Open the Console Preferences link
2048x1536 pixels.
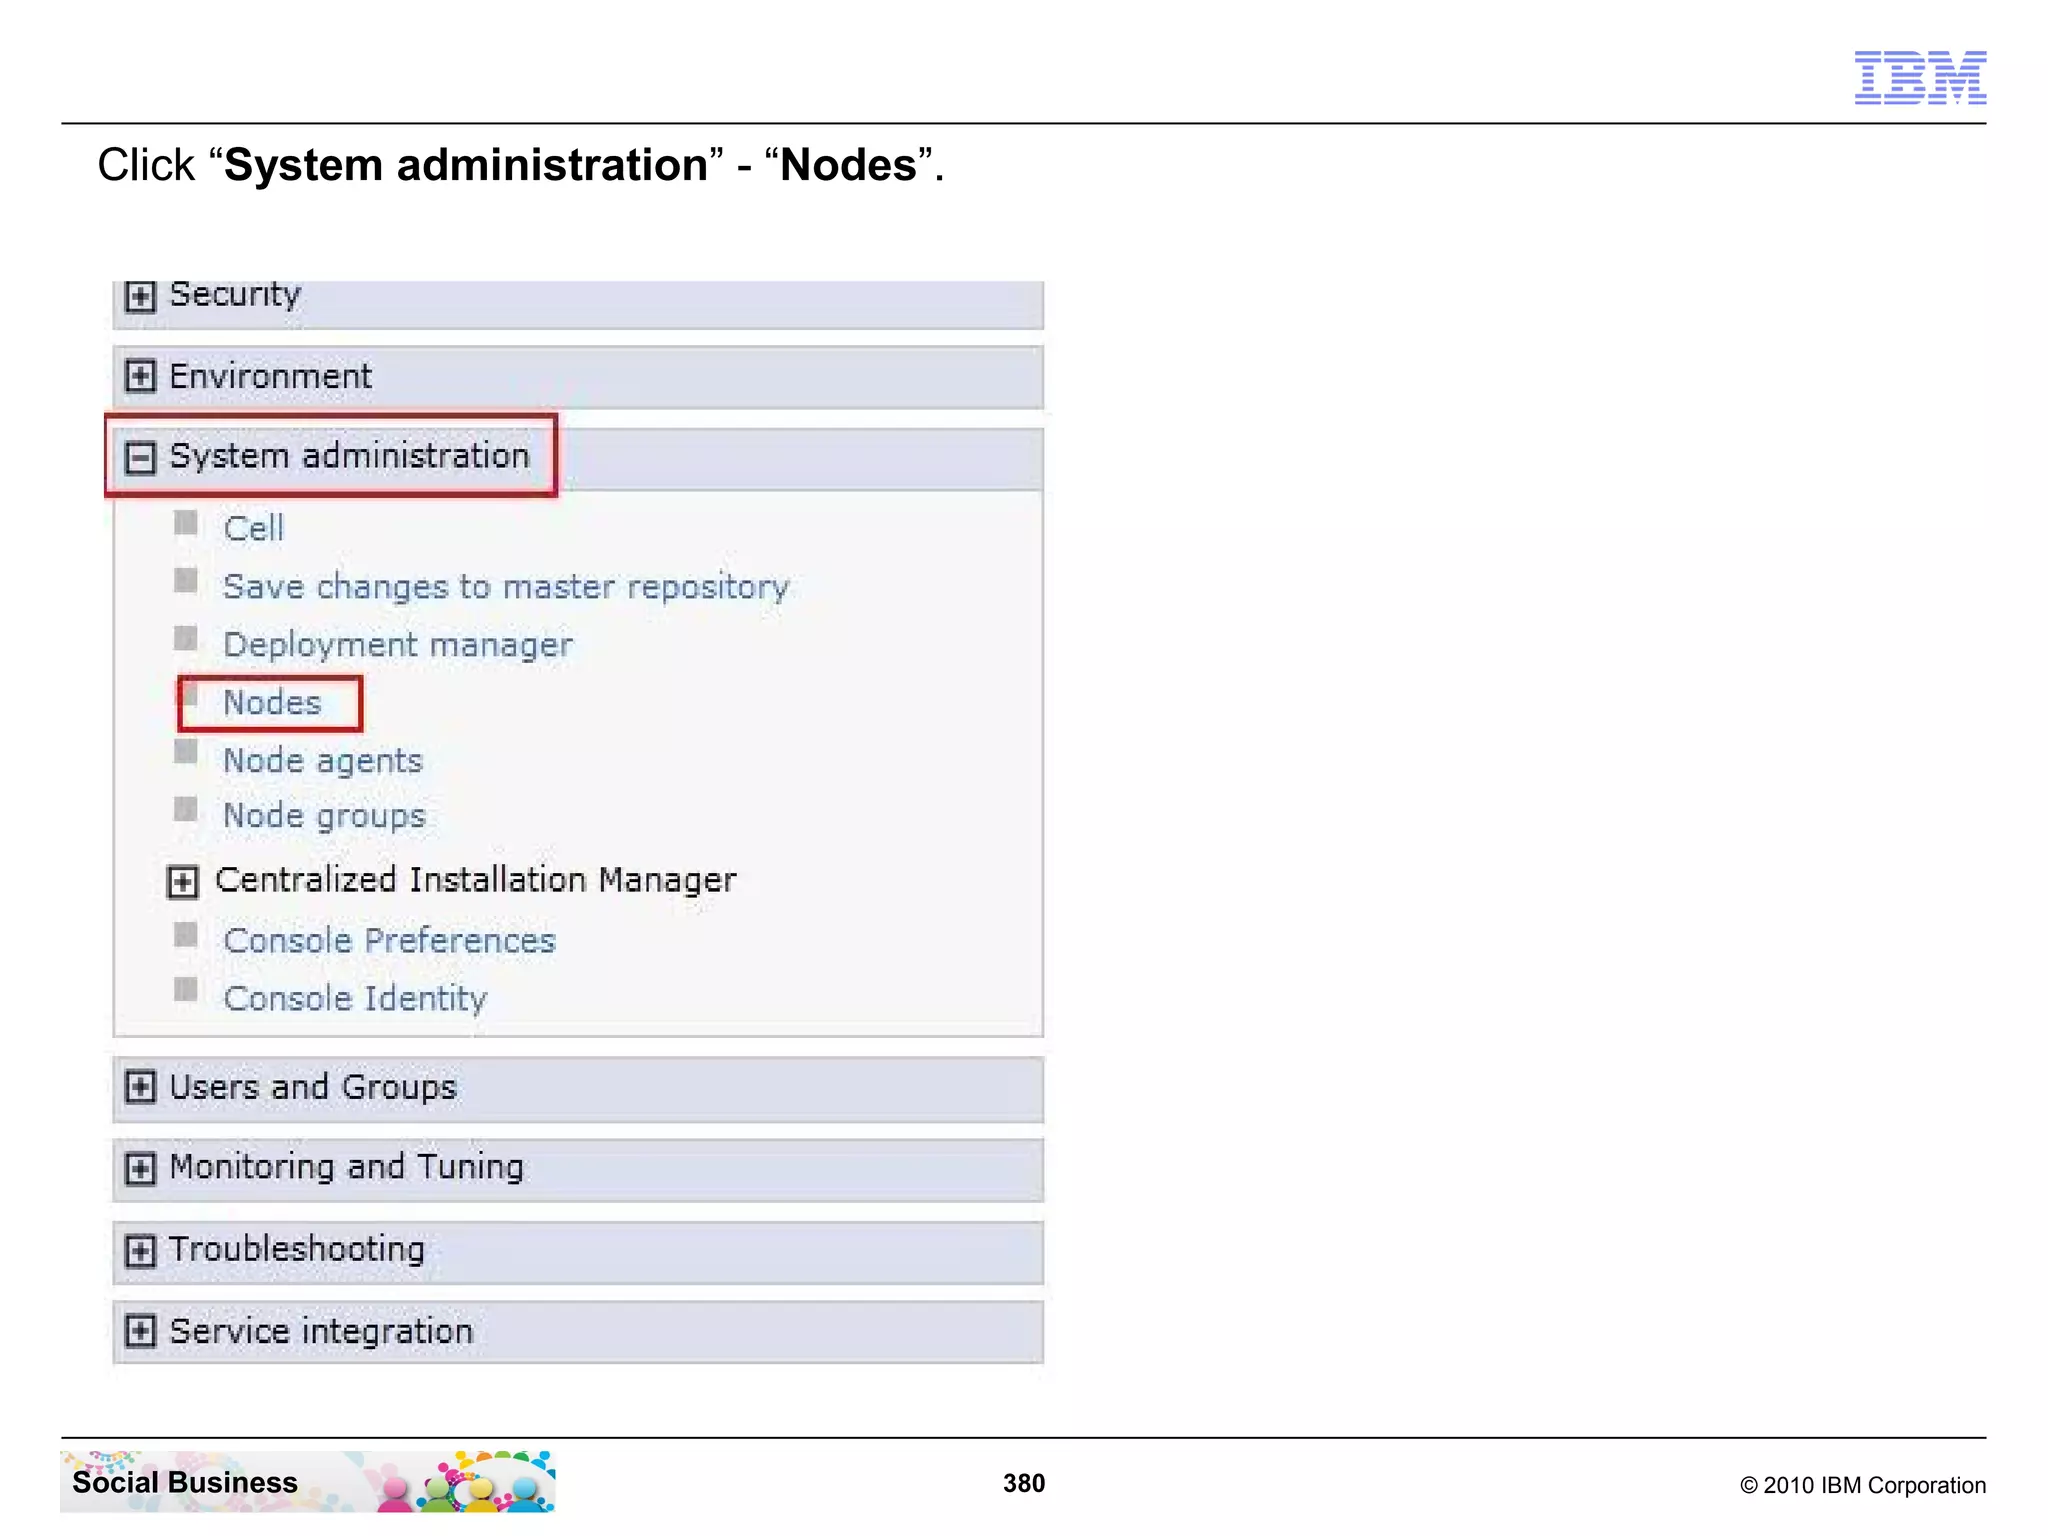click(x=389, y=940)
